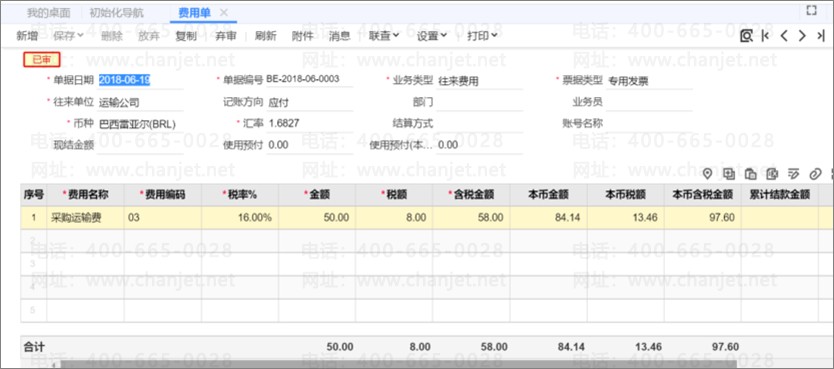Viewport: 834px width, 369px height.
Task: Click the 放弃 toolbar button
Action: [148, 36]
